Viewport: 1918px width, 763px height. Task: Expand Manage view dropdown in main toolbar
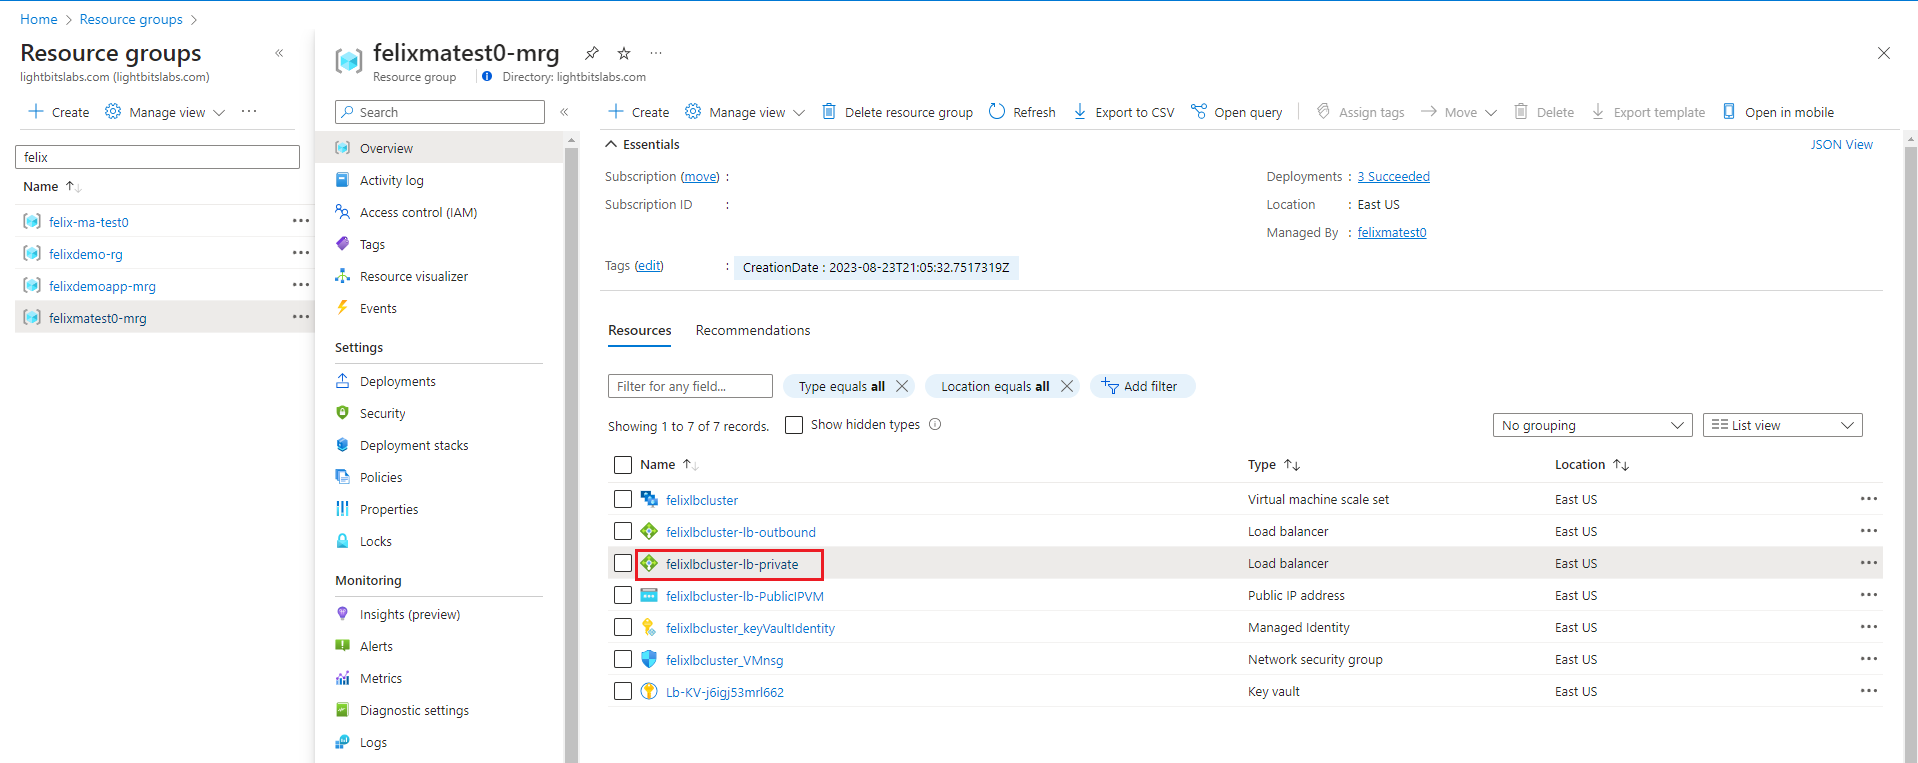745,112
